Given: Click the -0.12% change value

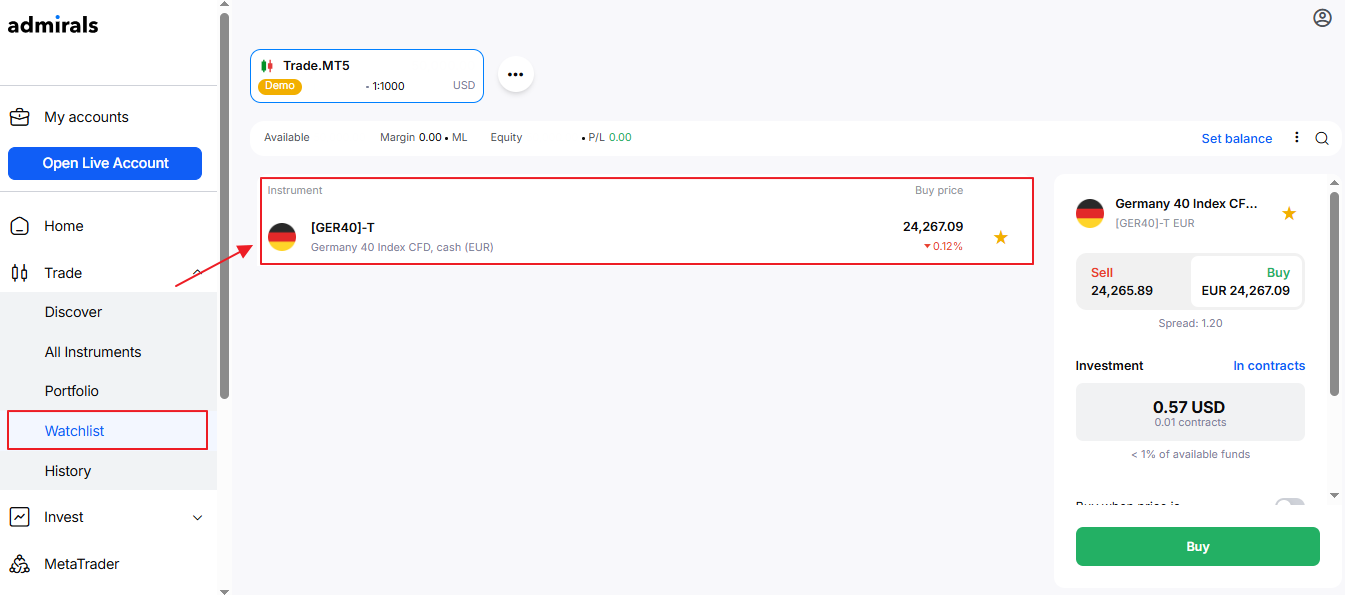Looking at the screenshot, I should tap(943, 247).
